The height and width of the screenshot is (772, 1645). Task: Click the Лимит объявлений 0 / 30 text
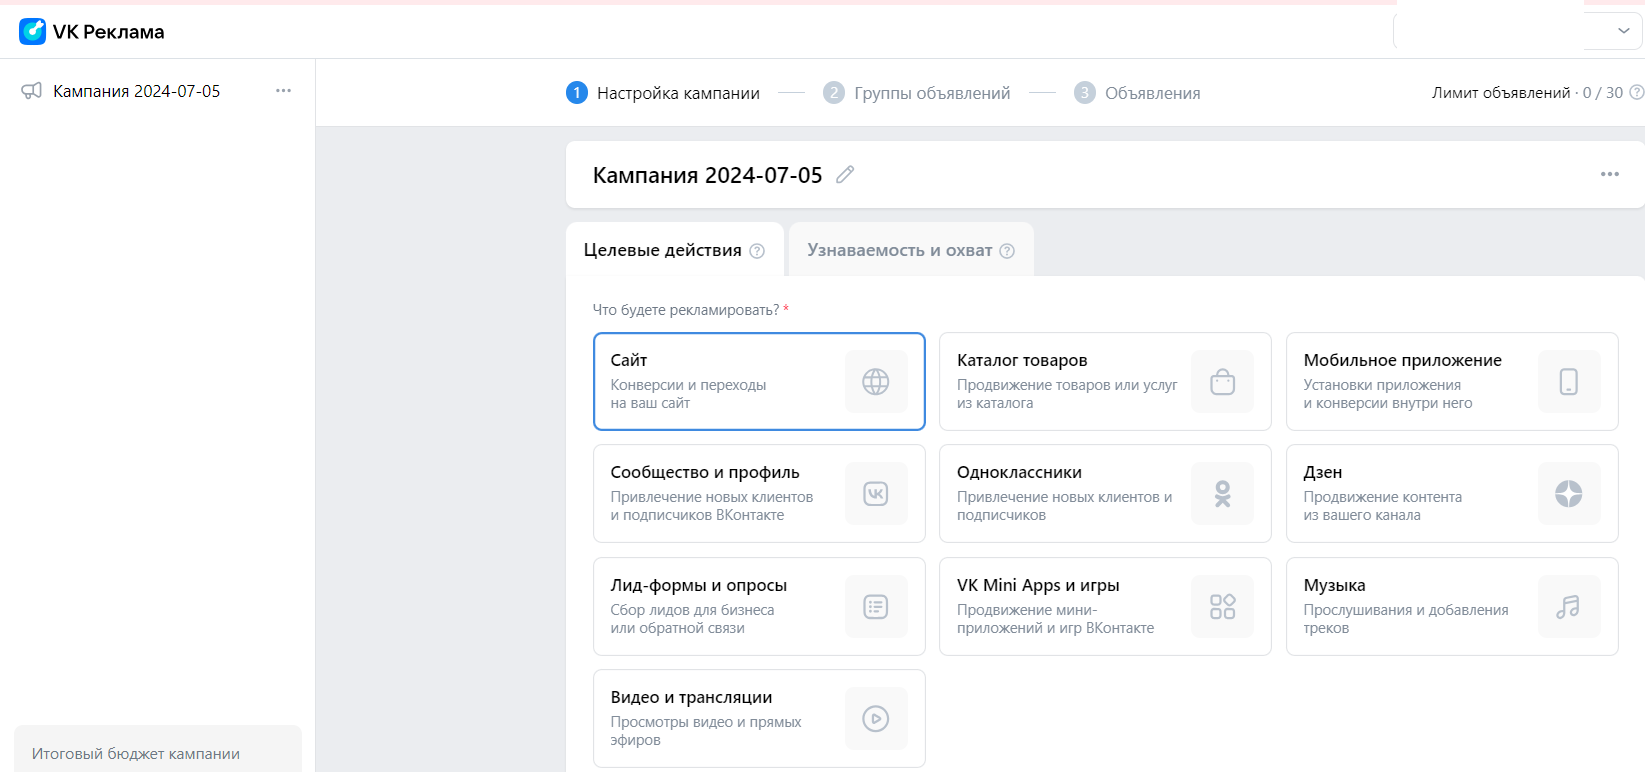pos(1527,93)
